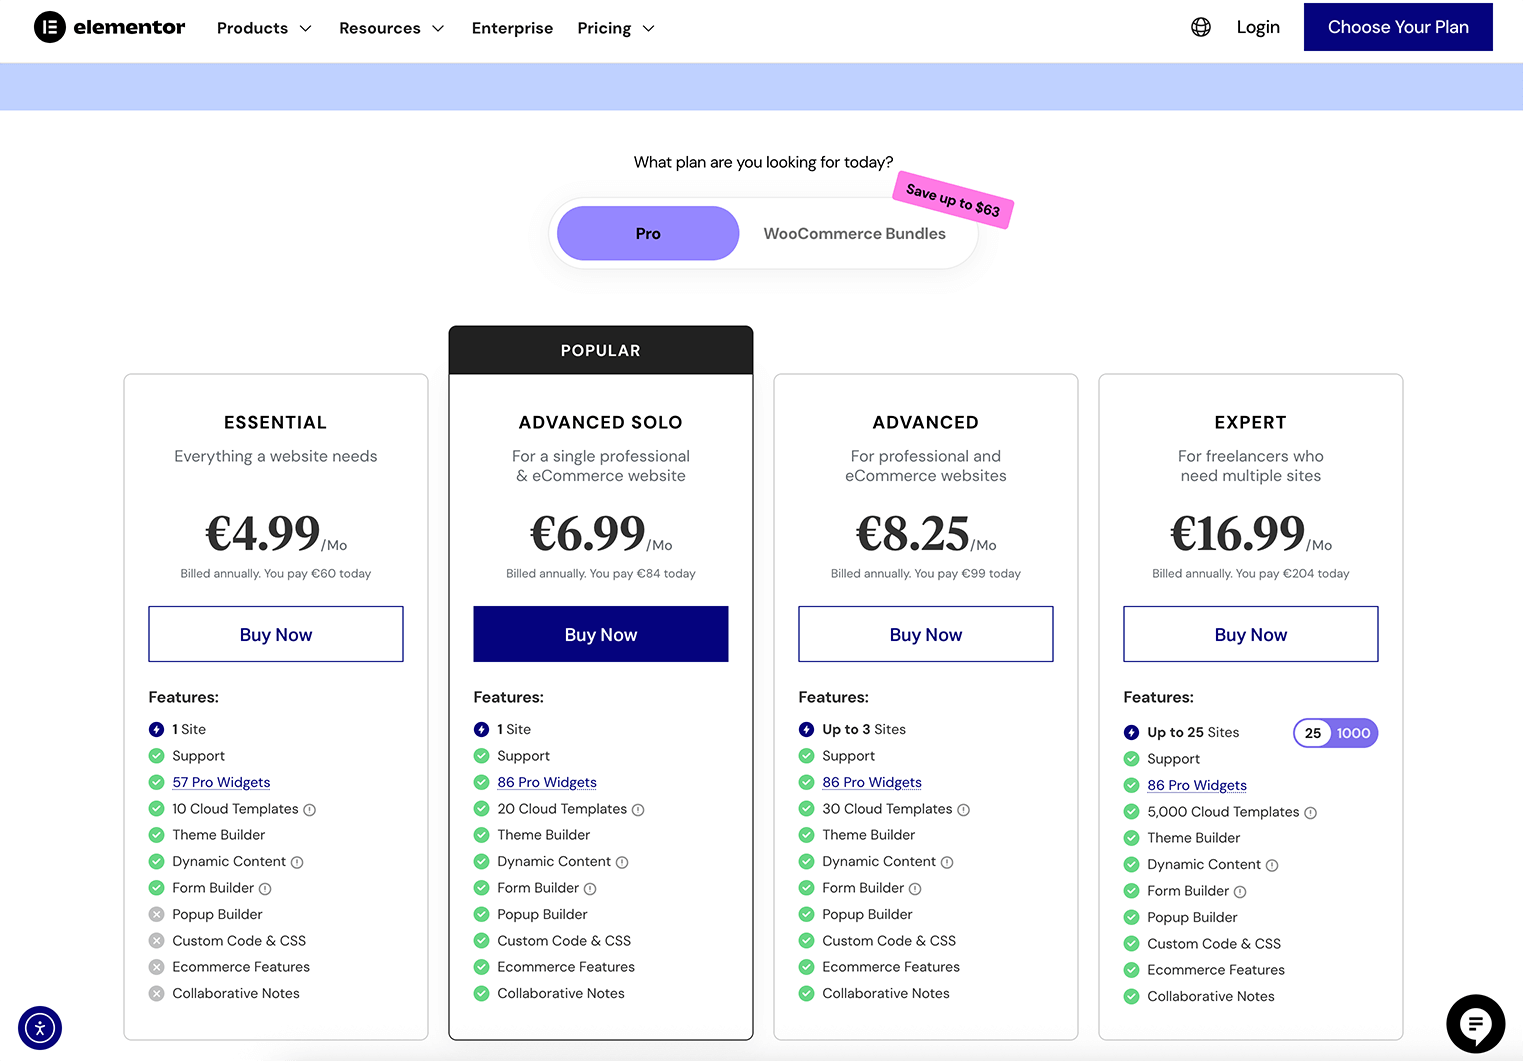
Task: Expand the Pricing dropdown menu
Action: point(615,28)
